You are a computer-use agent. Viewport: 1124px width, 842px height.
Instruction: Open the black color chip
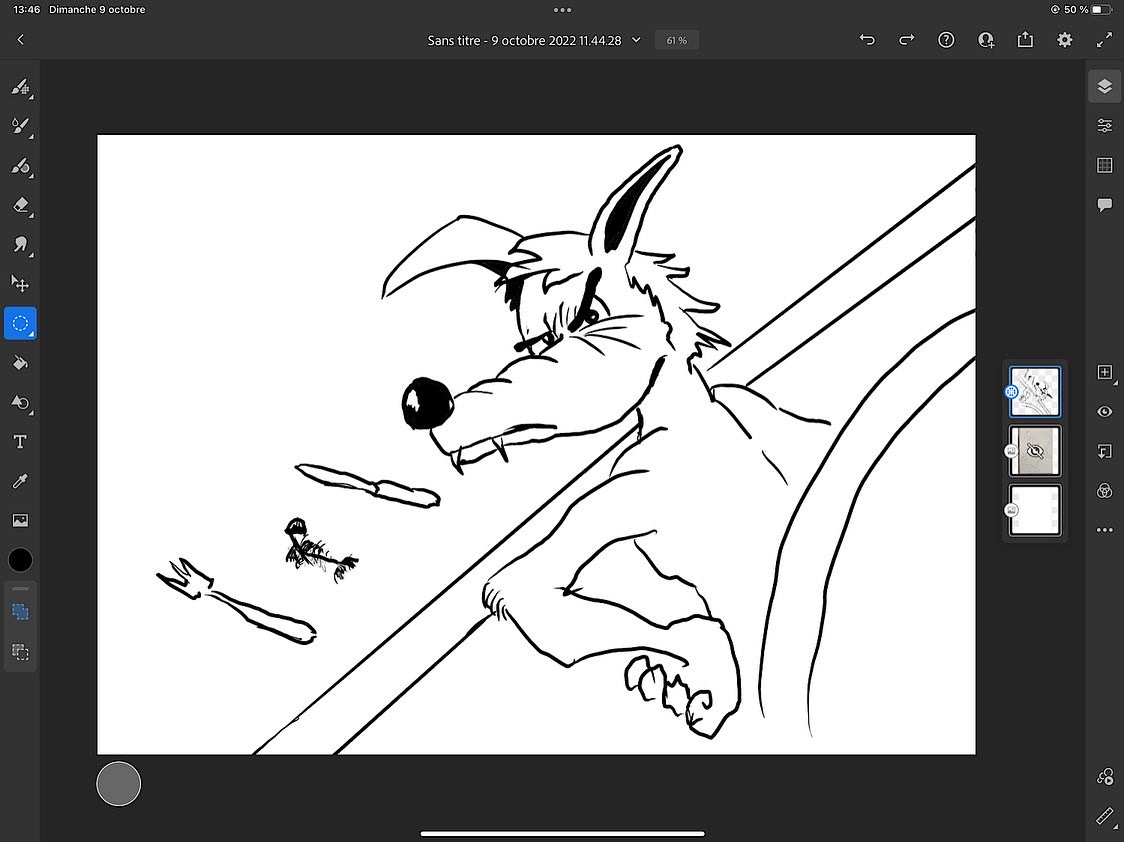20,560
